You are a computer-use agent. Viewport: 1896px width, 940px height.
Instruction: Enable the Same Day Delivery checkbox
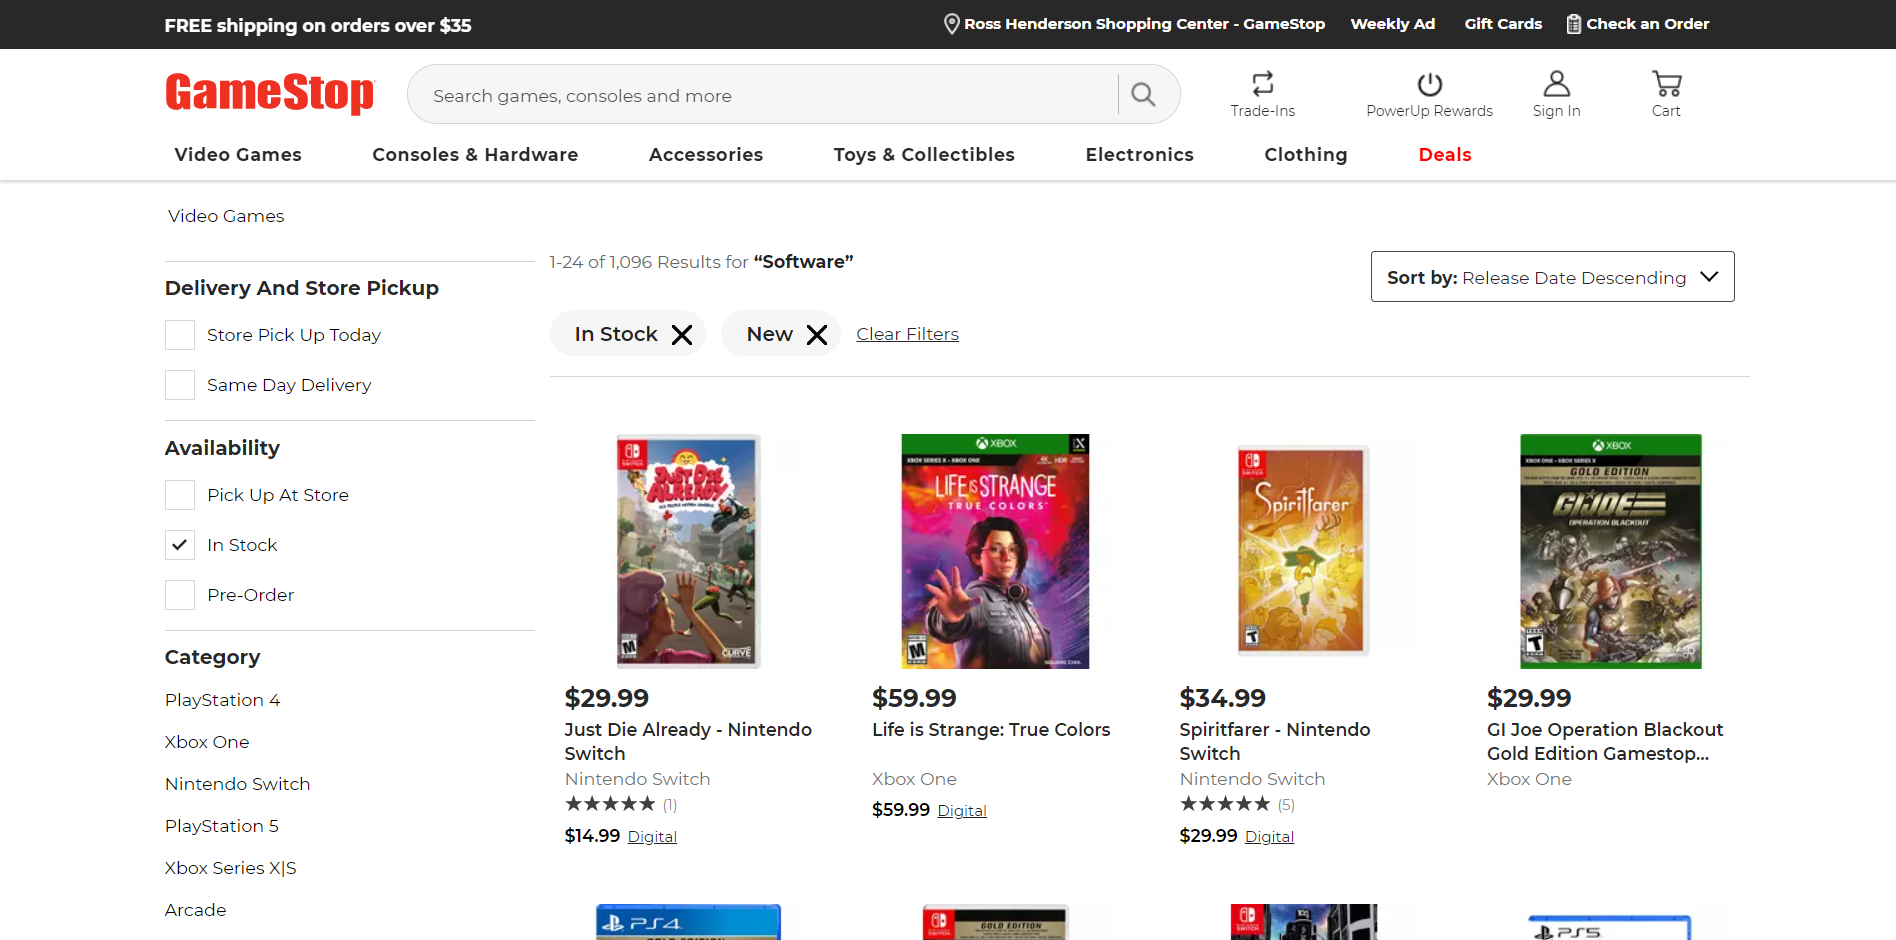click(180, 385)
